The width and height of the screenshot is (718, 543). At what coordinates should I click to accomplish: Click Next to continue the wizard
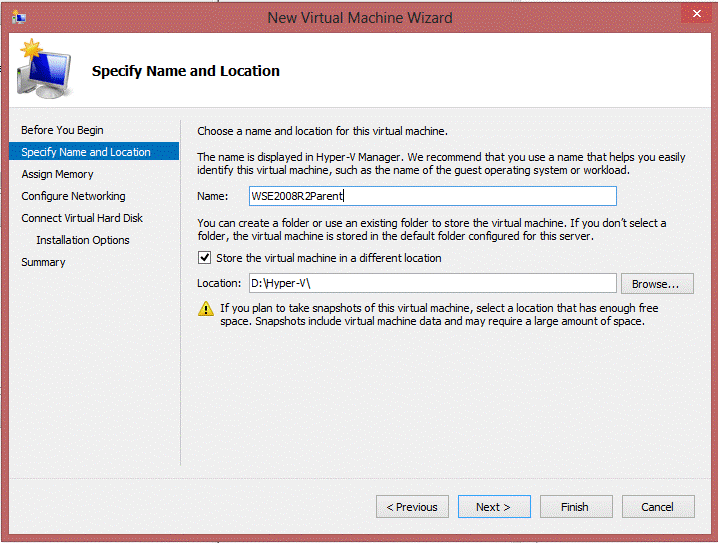[494, 507]
